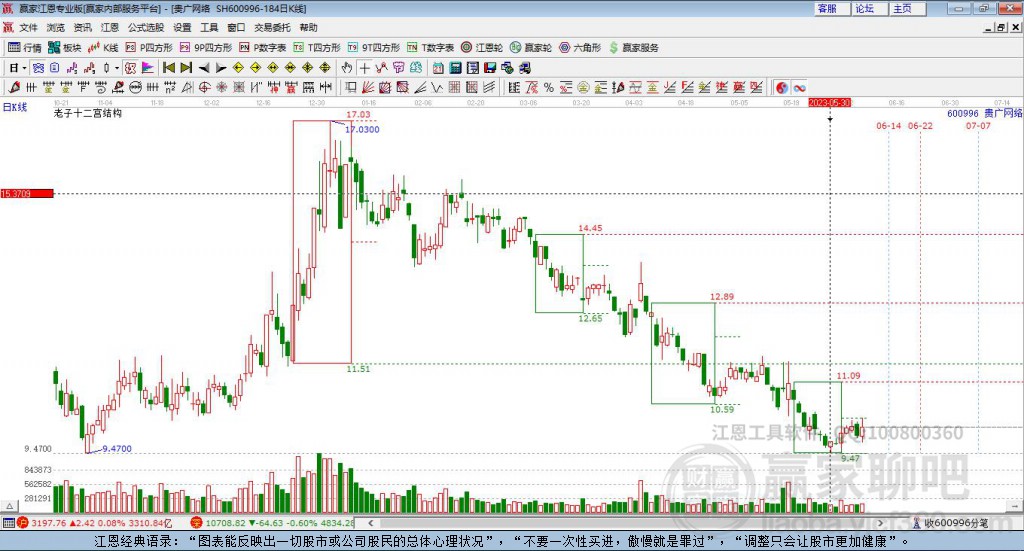
Task: Open the T四方形 tool
Action: point(317,48)
